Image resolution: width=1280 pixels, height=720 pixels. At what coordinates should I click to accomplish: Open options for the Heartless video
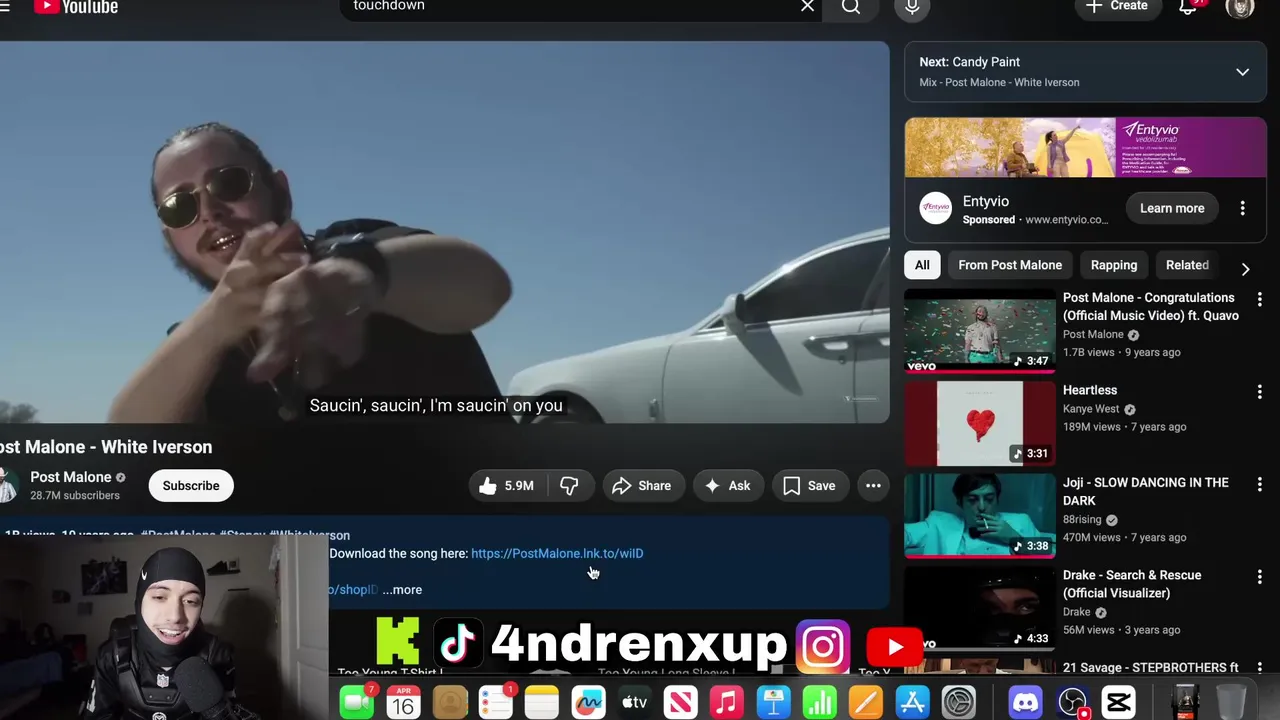coord(1259,392)
